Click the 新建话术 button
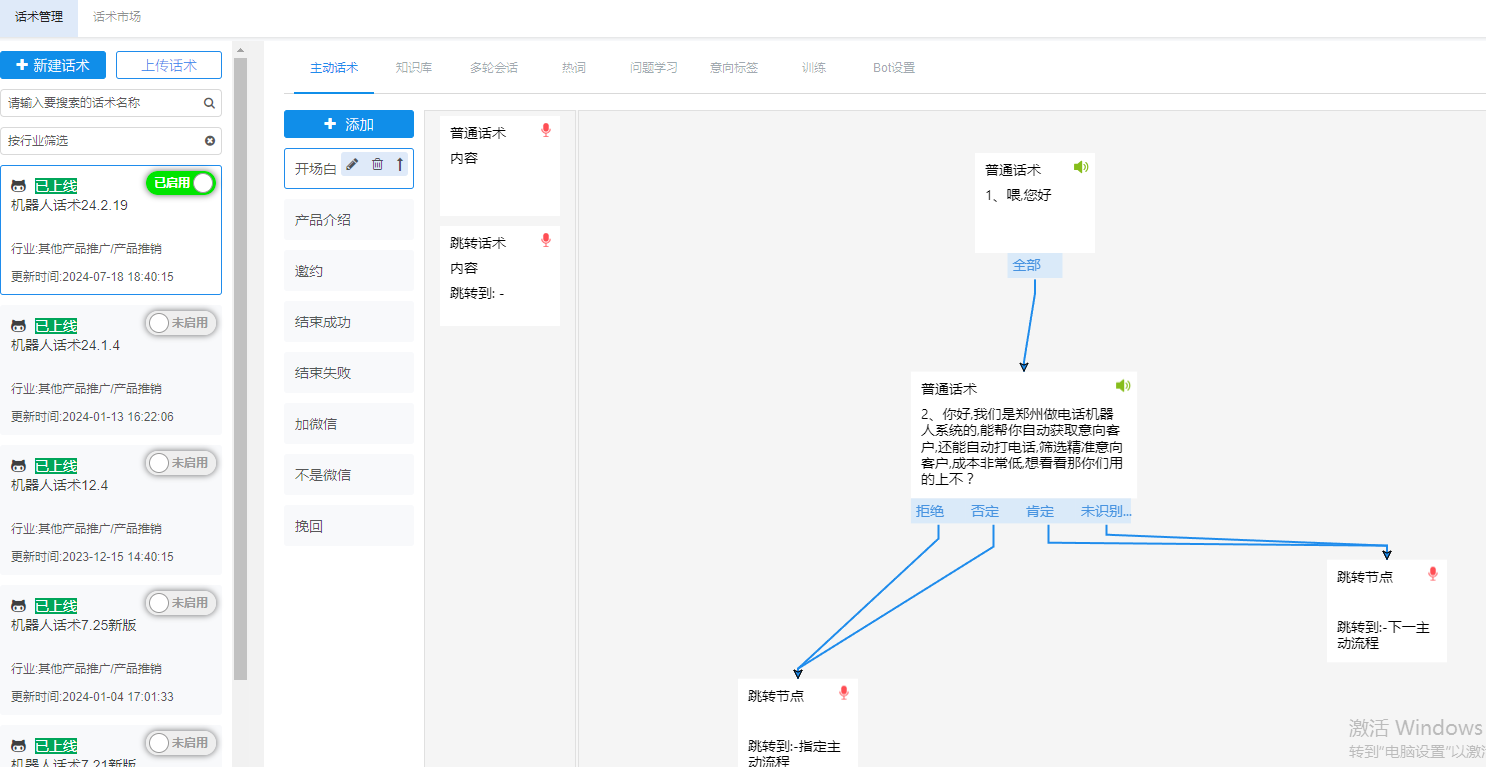1486x767 pixels. click(x=53, y=65)
